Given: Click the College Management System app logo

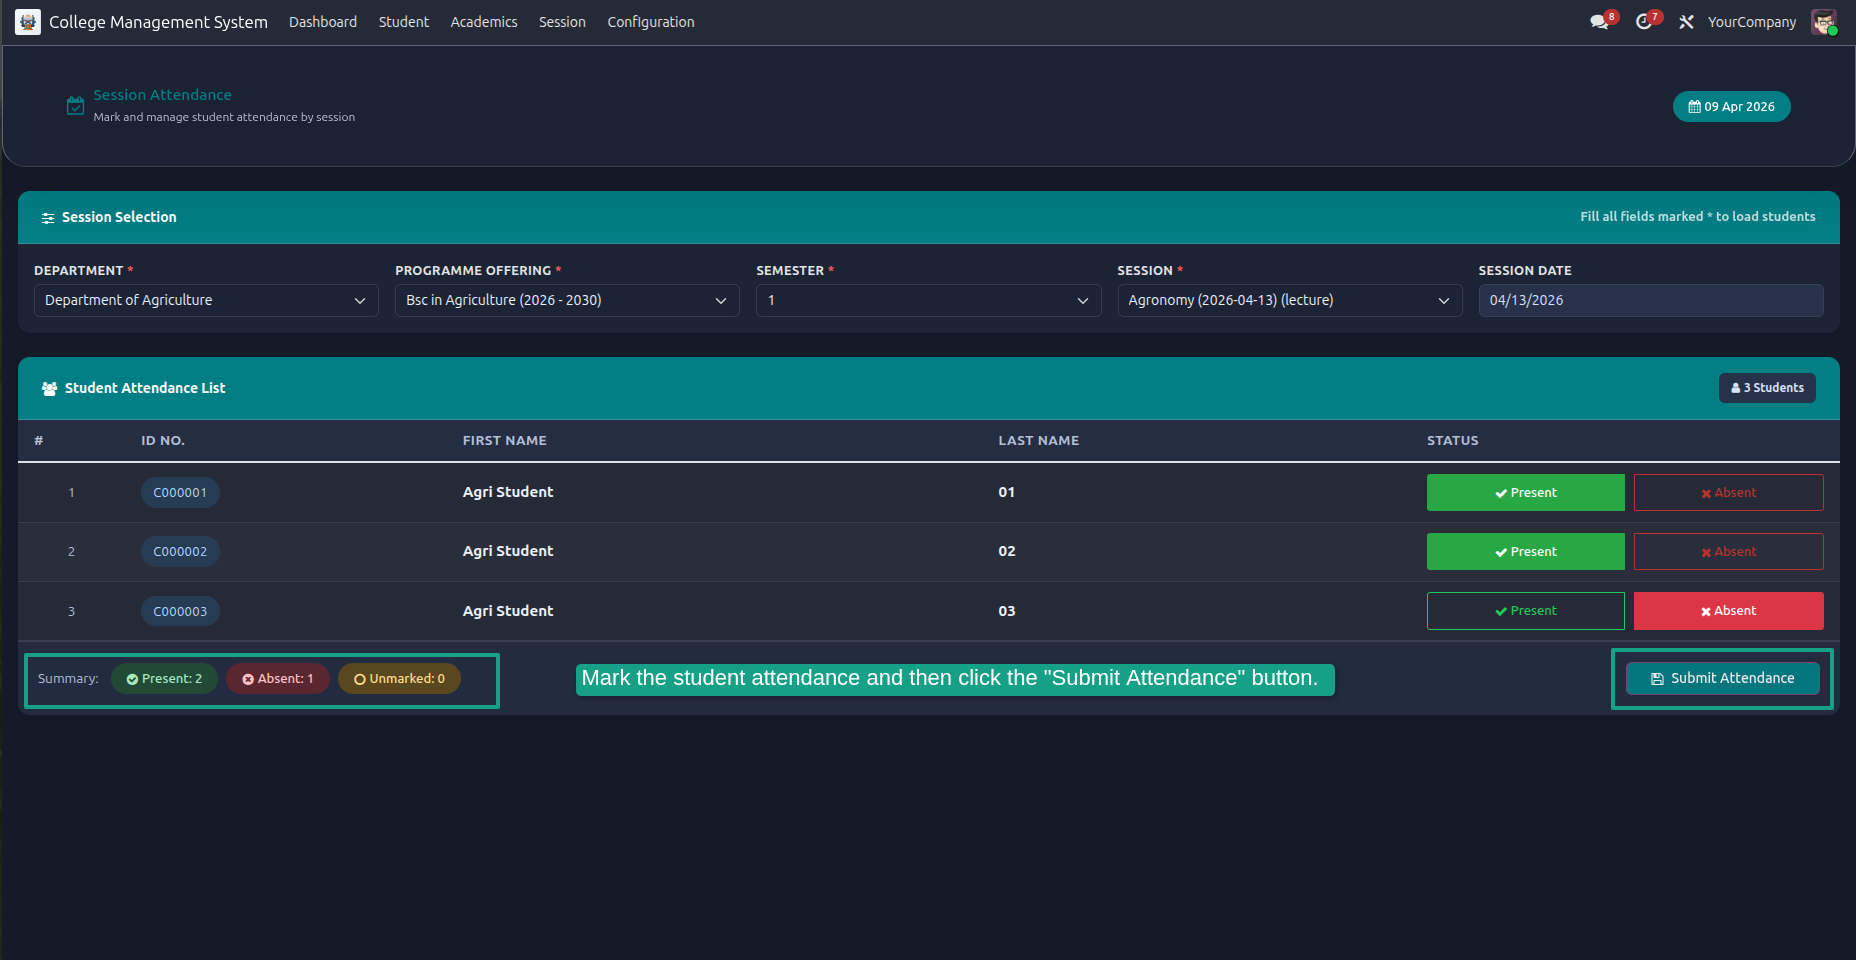Looking at the screenshot, I should tap(28, 22).
